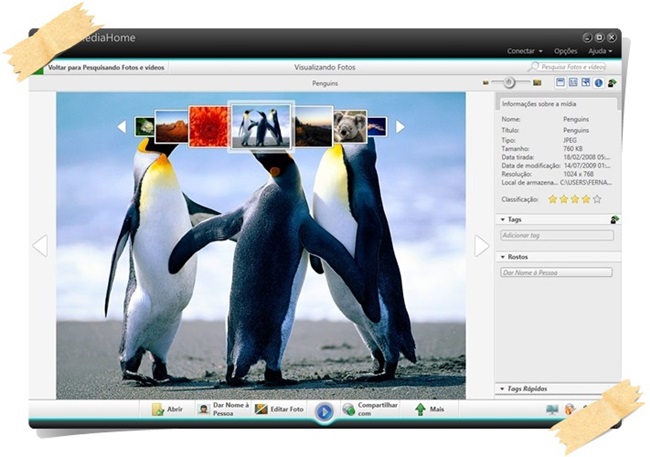Click the Adicionar tag input field

[x=557, y=235]
